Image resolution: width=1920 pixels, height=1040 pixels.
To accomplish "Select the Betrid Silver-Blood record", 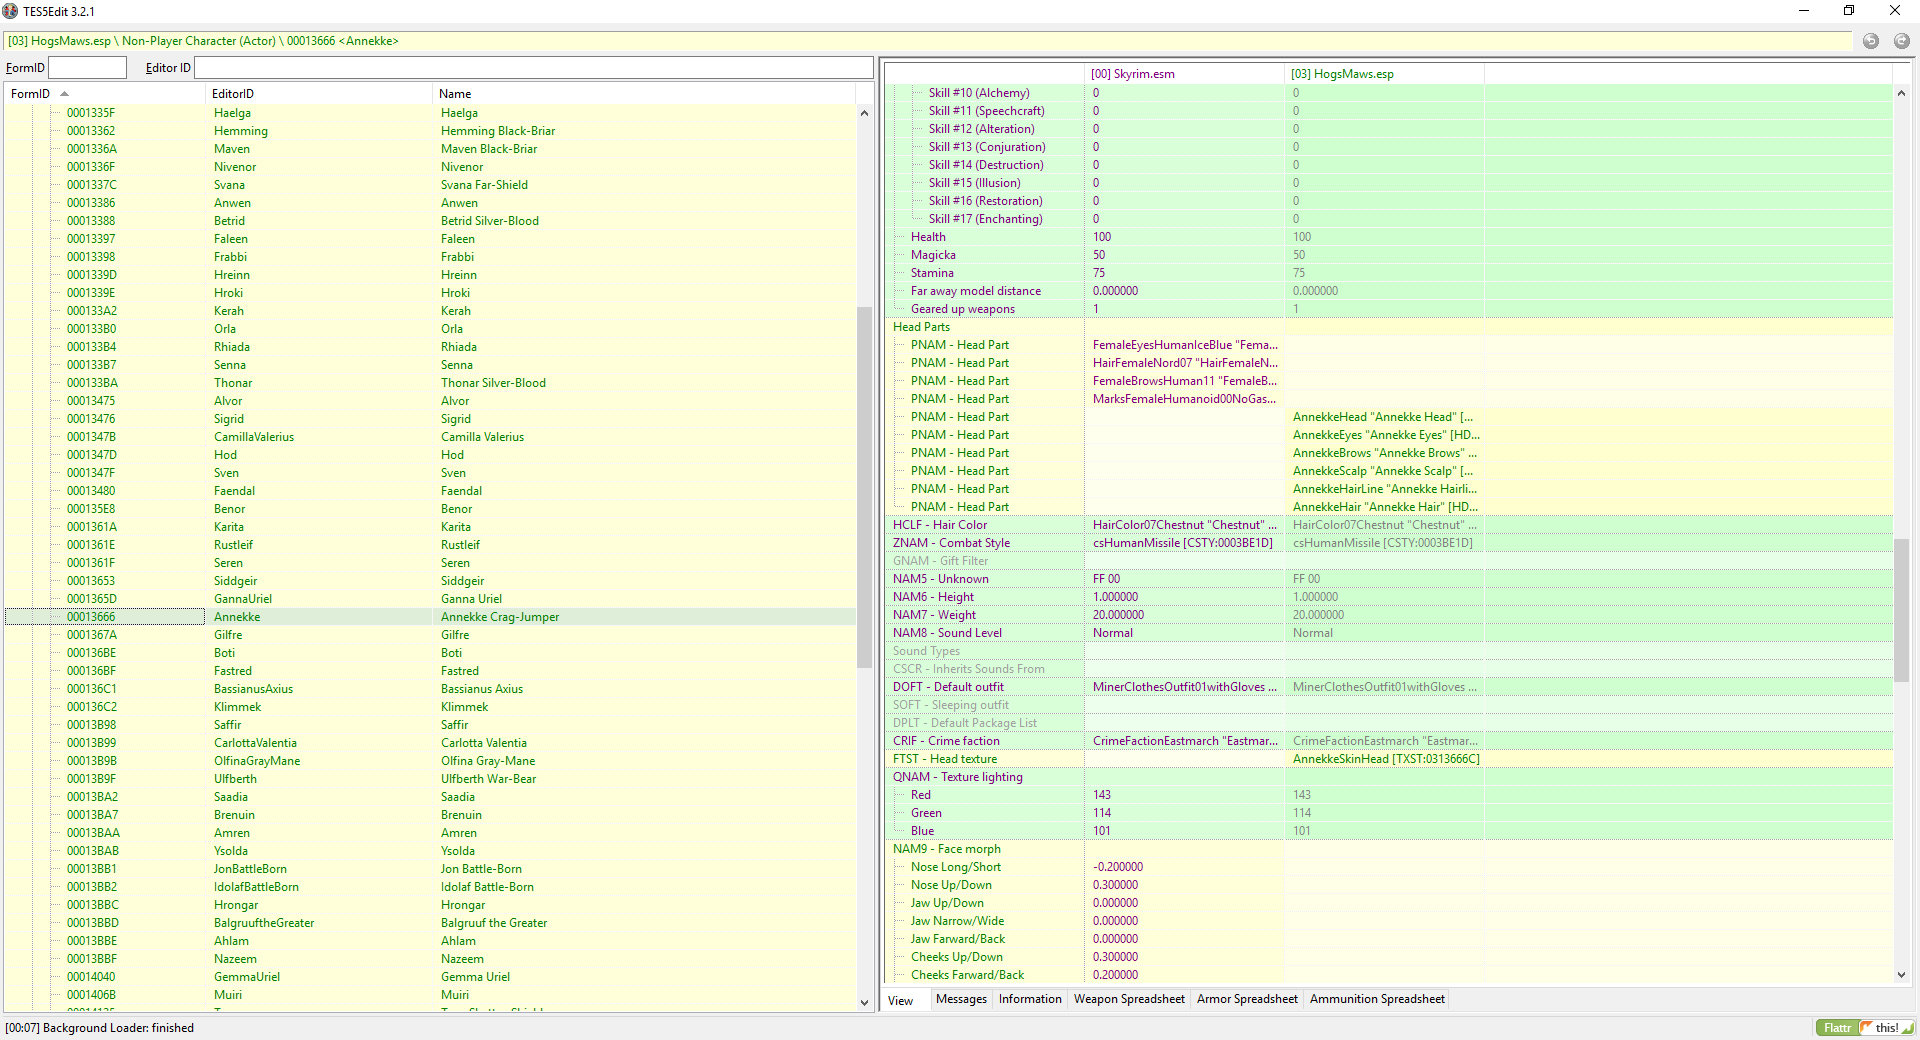I will (x=430, y=221).
